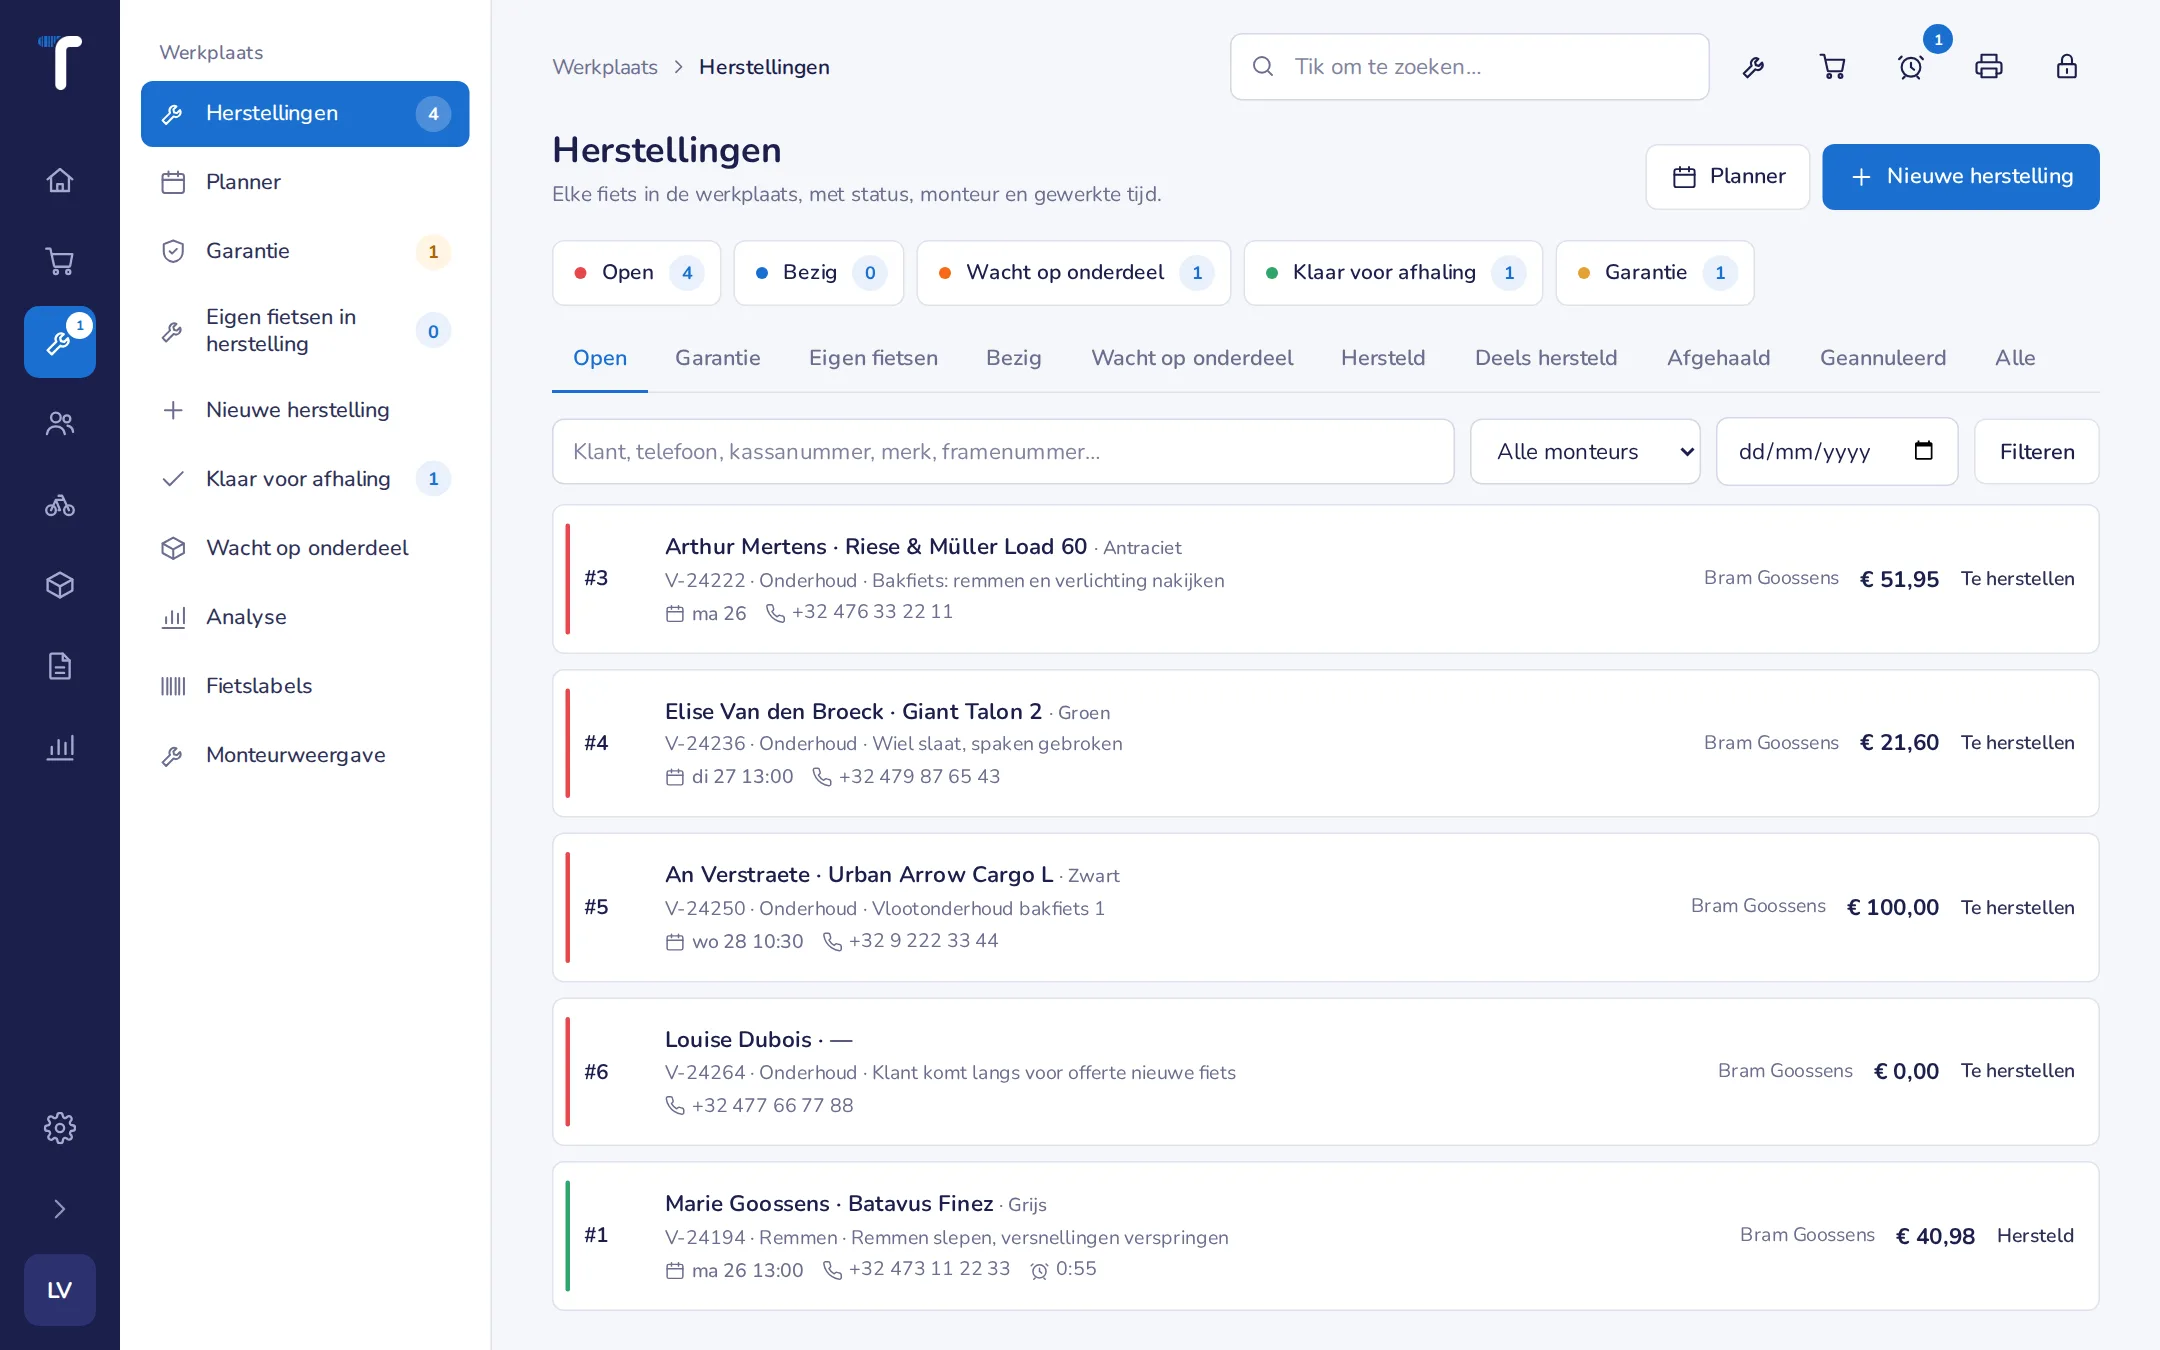This screenshot has height=1350, width=2160.
Task: Open the document icon in left rail
Action: 60,666
